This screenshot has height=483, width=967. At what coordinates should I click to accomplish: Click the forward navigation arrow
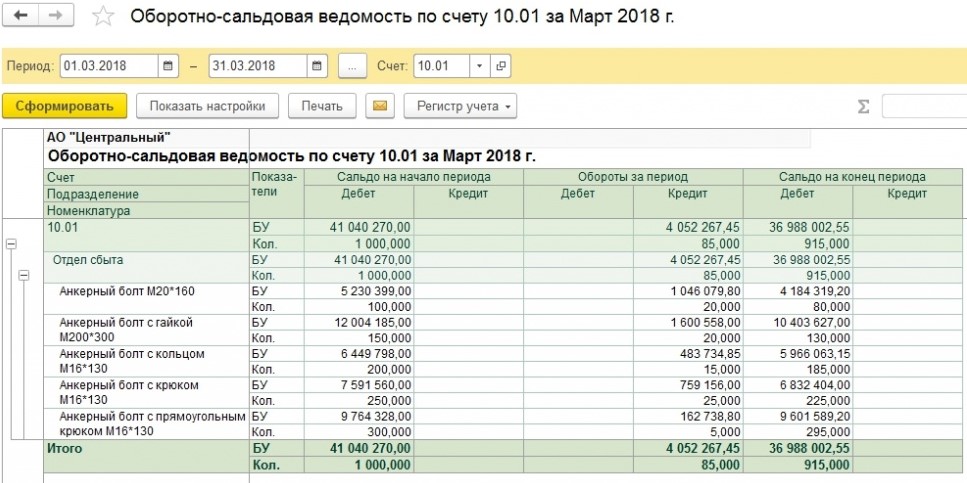[x=55, y=16]
